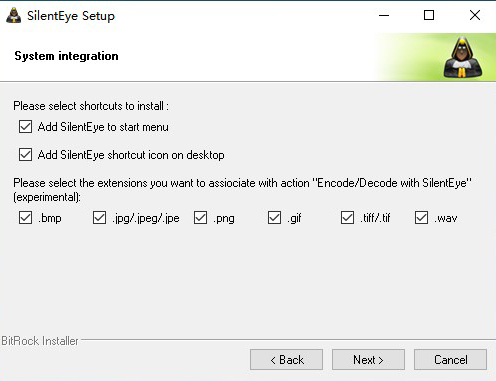496x381 pixels.
Task: Click the BitRock Installer label
Action: [40, 341]
